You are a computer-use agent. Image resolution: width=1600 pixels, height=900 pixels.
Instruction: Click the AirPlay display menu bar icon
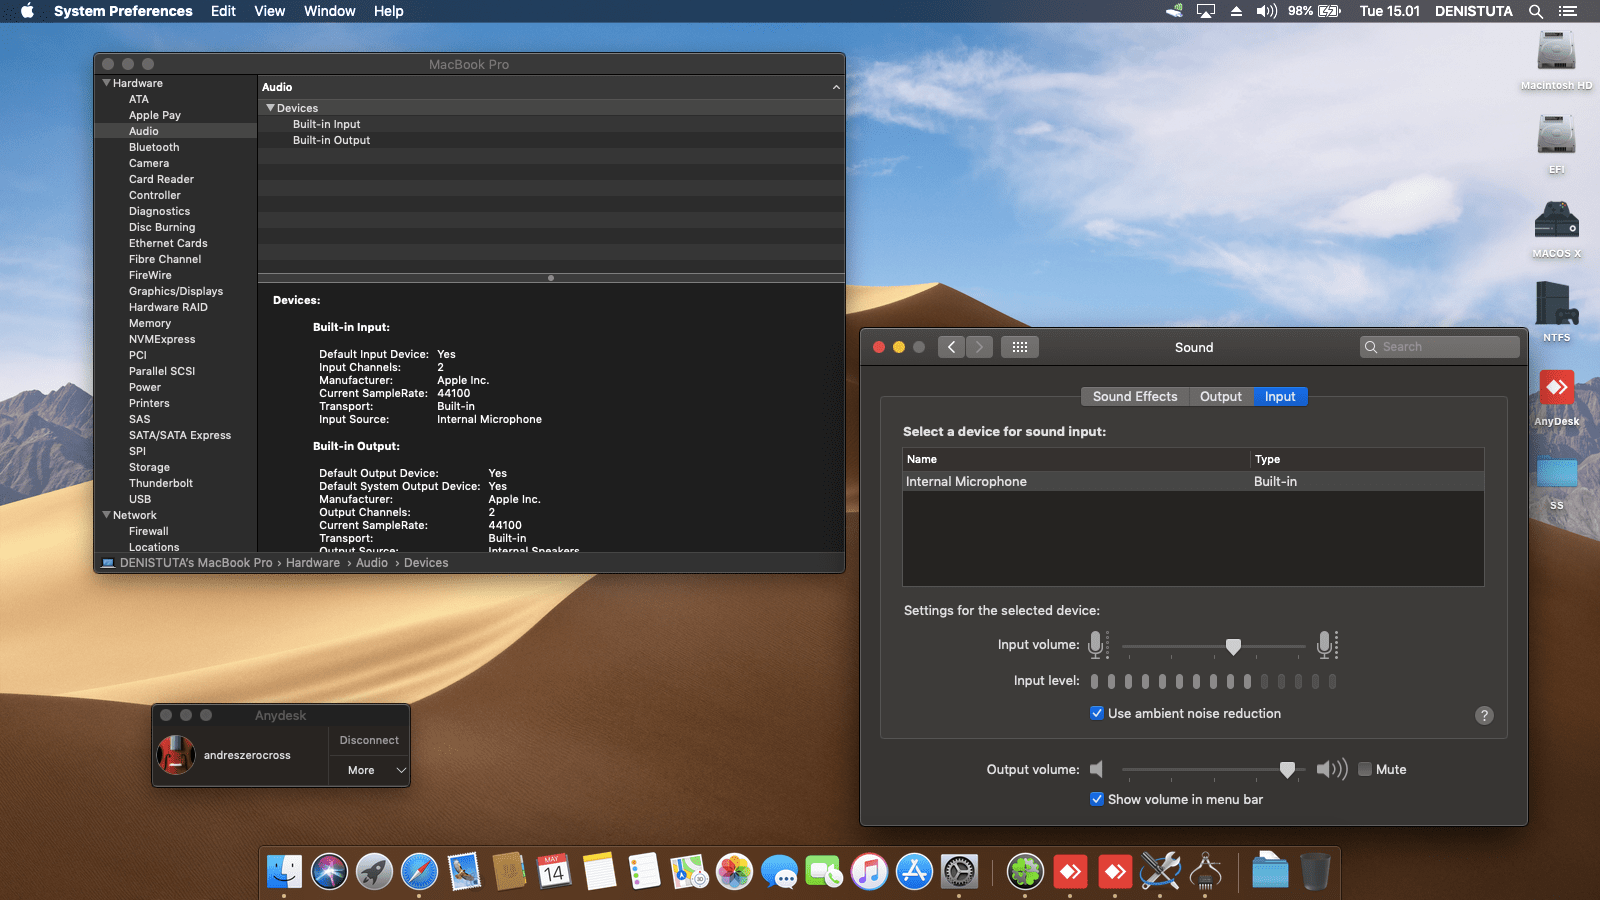[x=1206, y=11]
